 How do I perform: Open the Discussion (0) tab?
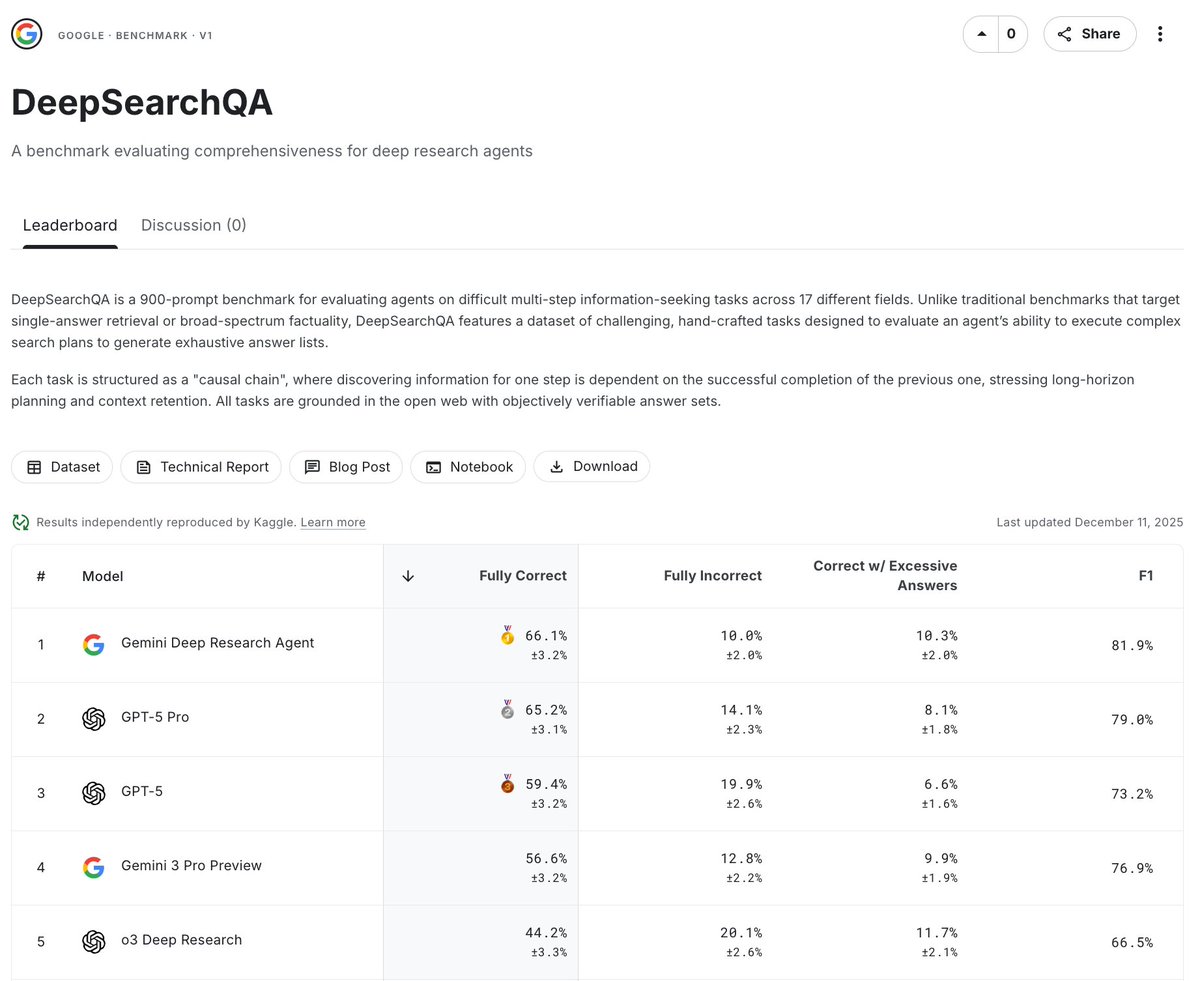tap(194, 225)
